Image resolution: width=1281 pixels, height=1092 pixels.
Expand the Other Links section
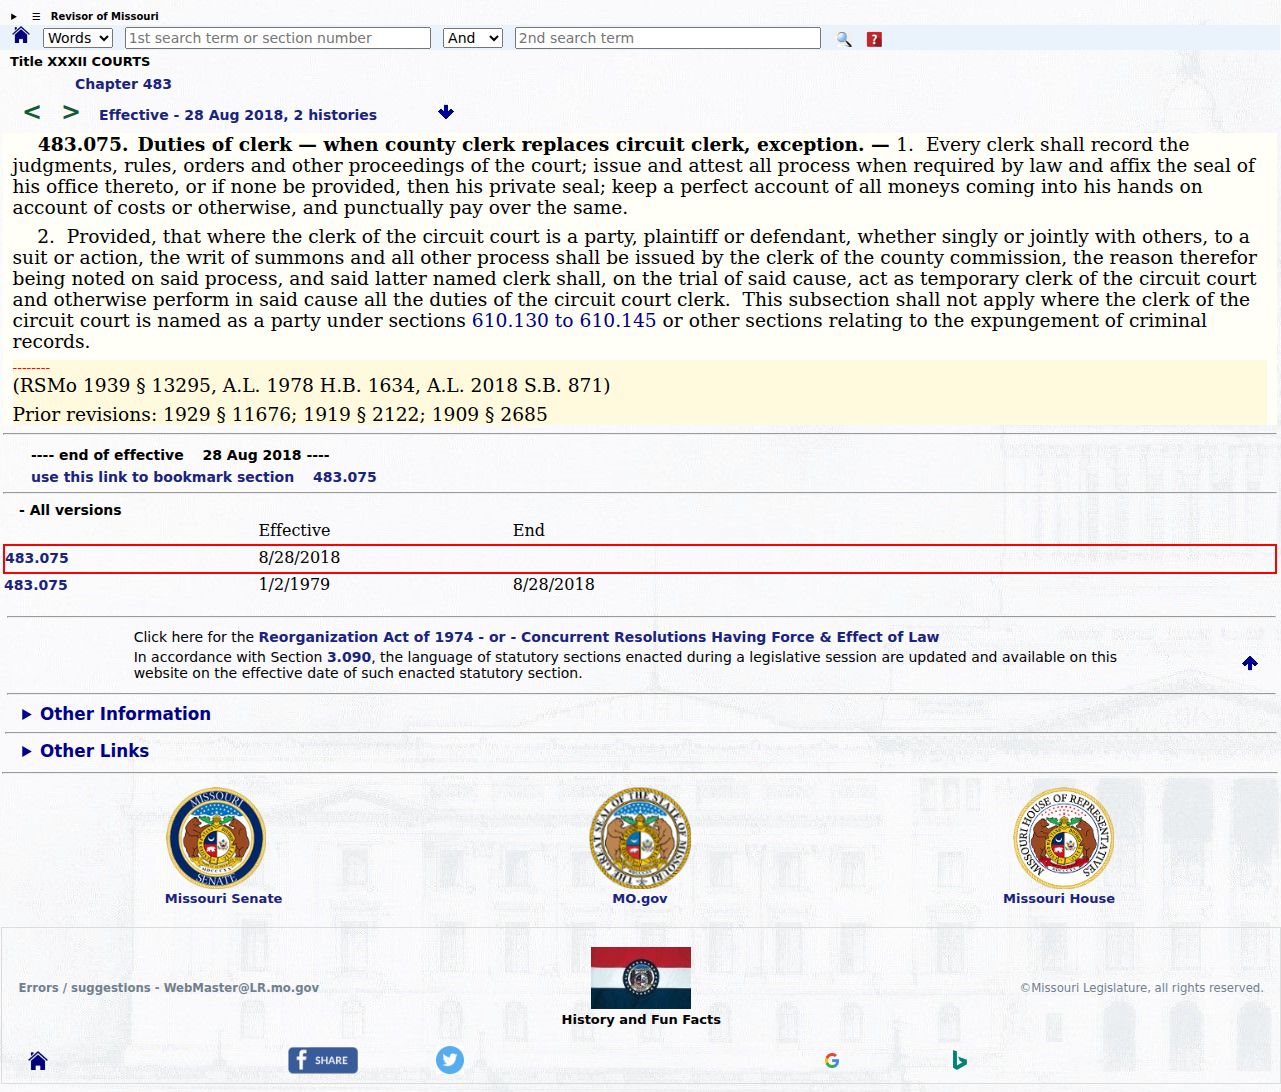(x=85, y=751)
